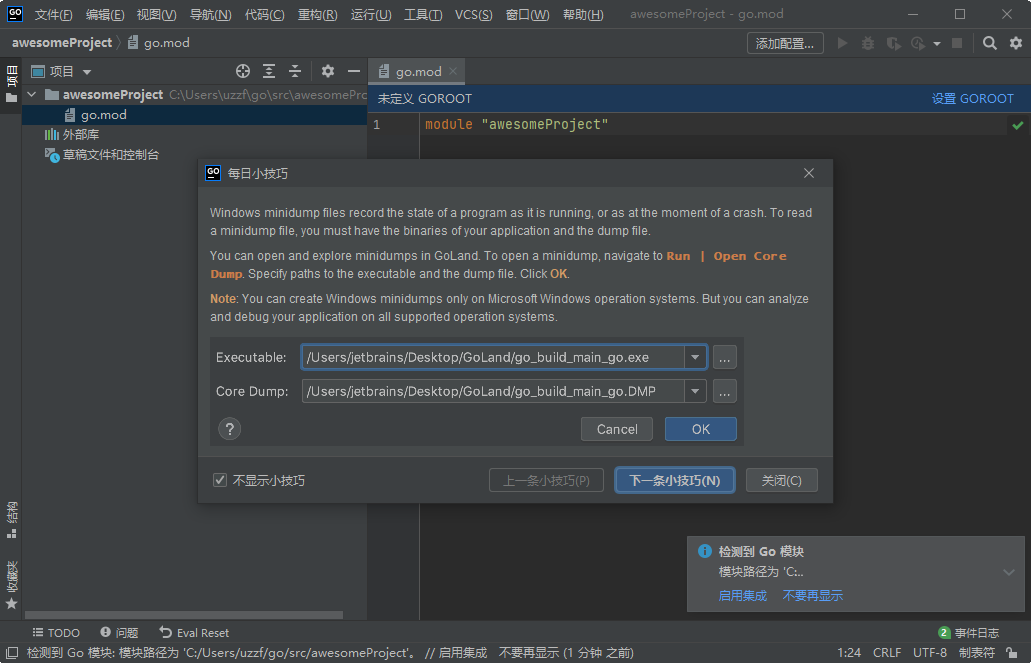Click the Core Dump path input field
Screen dimensions: 1031x663
[493, 391]
